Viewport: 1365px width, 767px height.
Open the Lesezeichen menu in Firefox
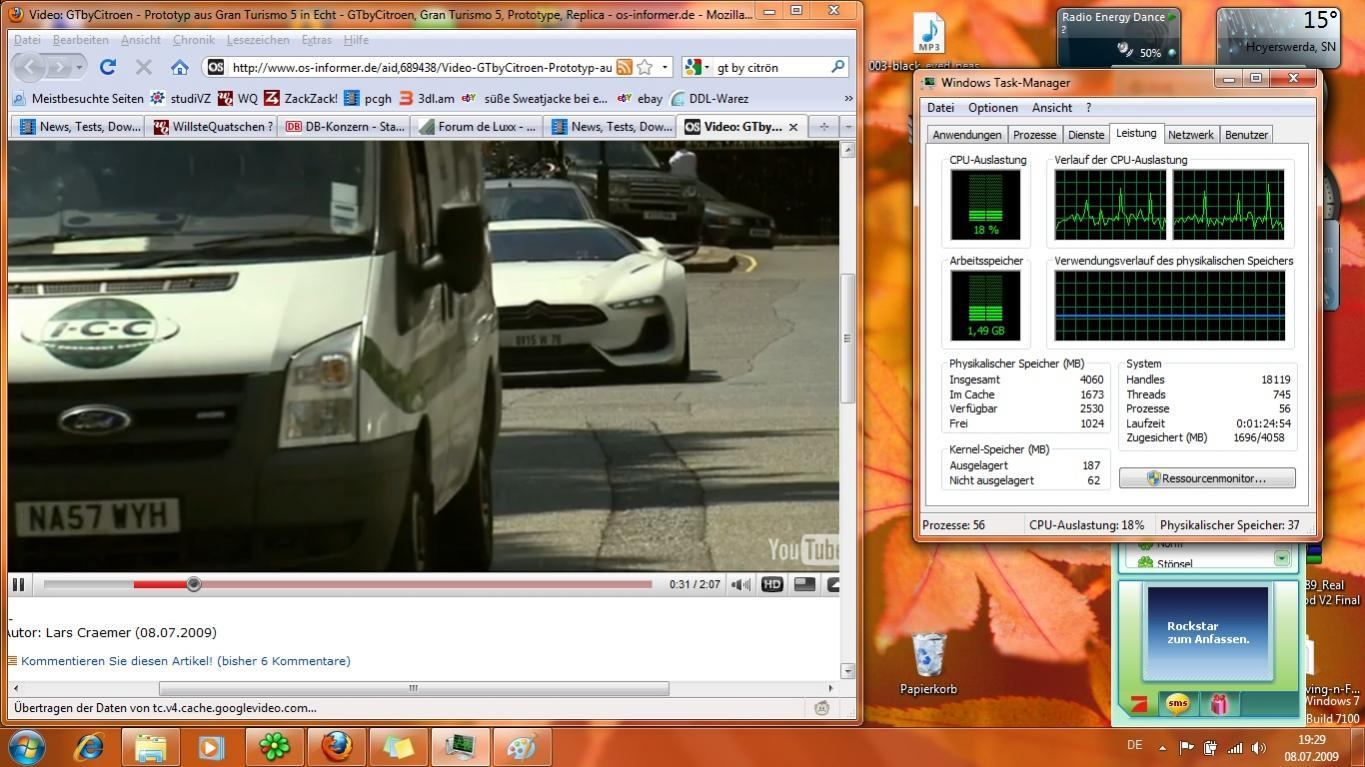tap(258, 40)
